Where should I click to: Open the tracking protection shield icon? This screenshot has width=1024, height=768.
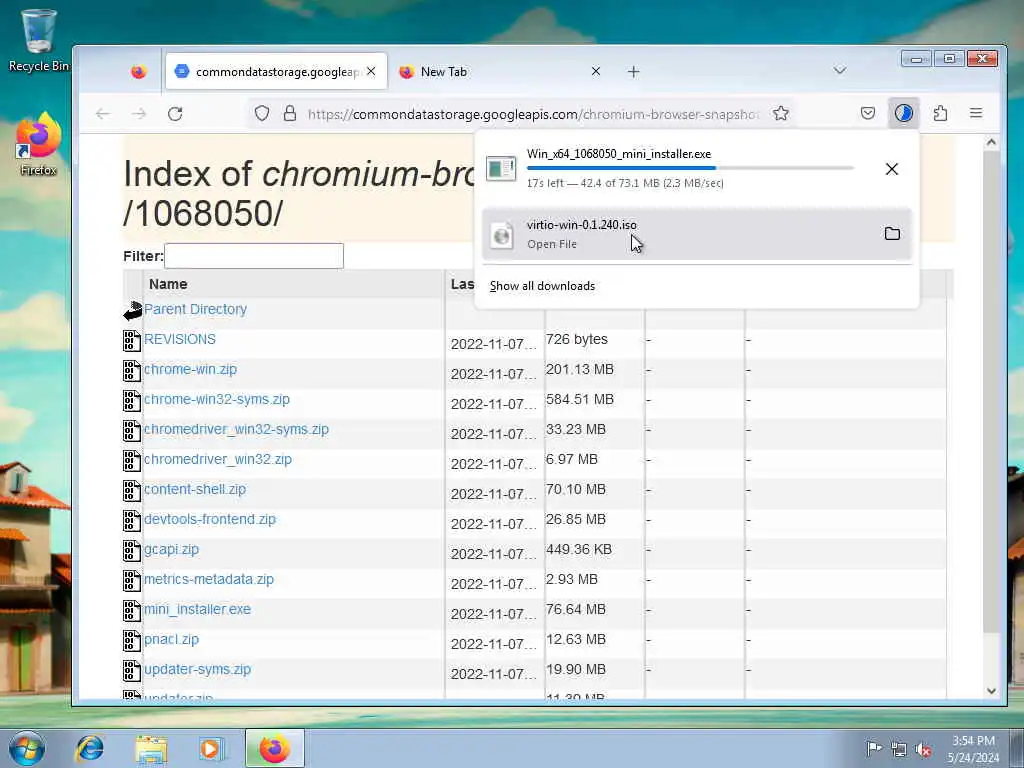262,114
